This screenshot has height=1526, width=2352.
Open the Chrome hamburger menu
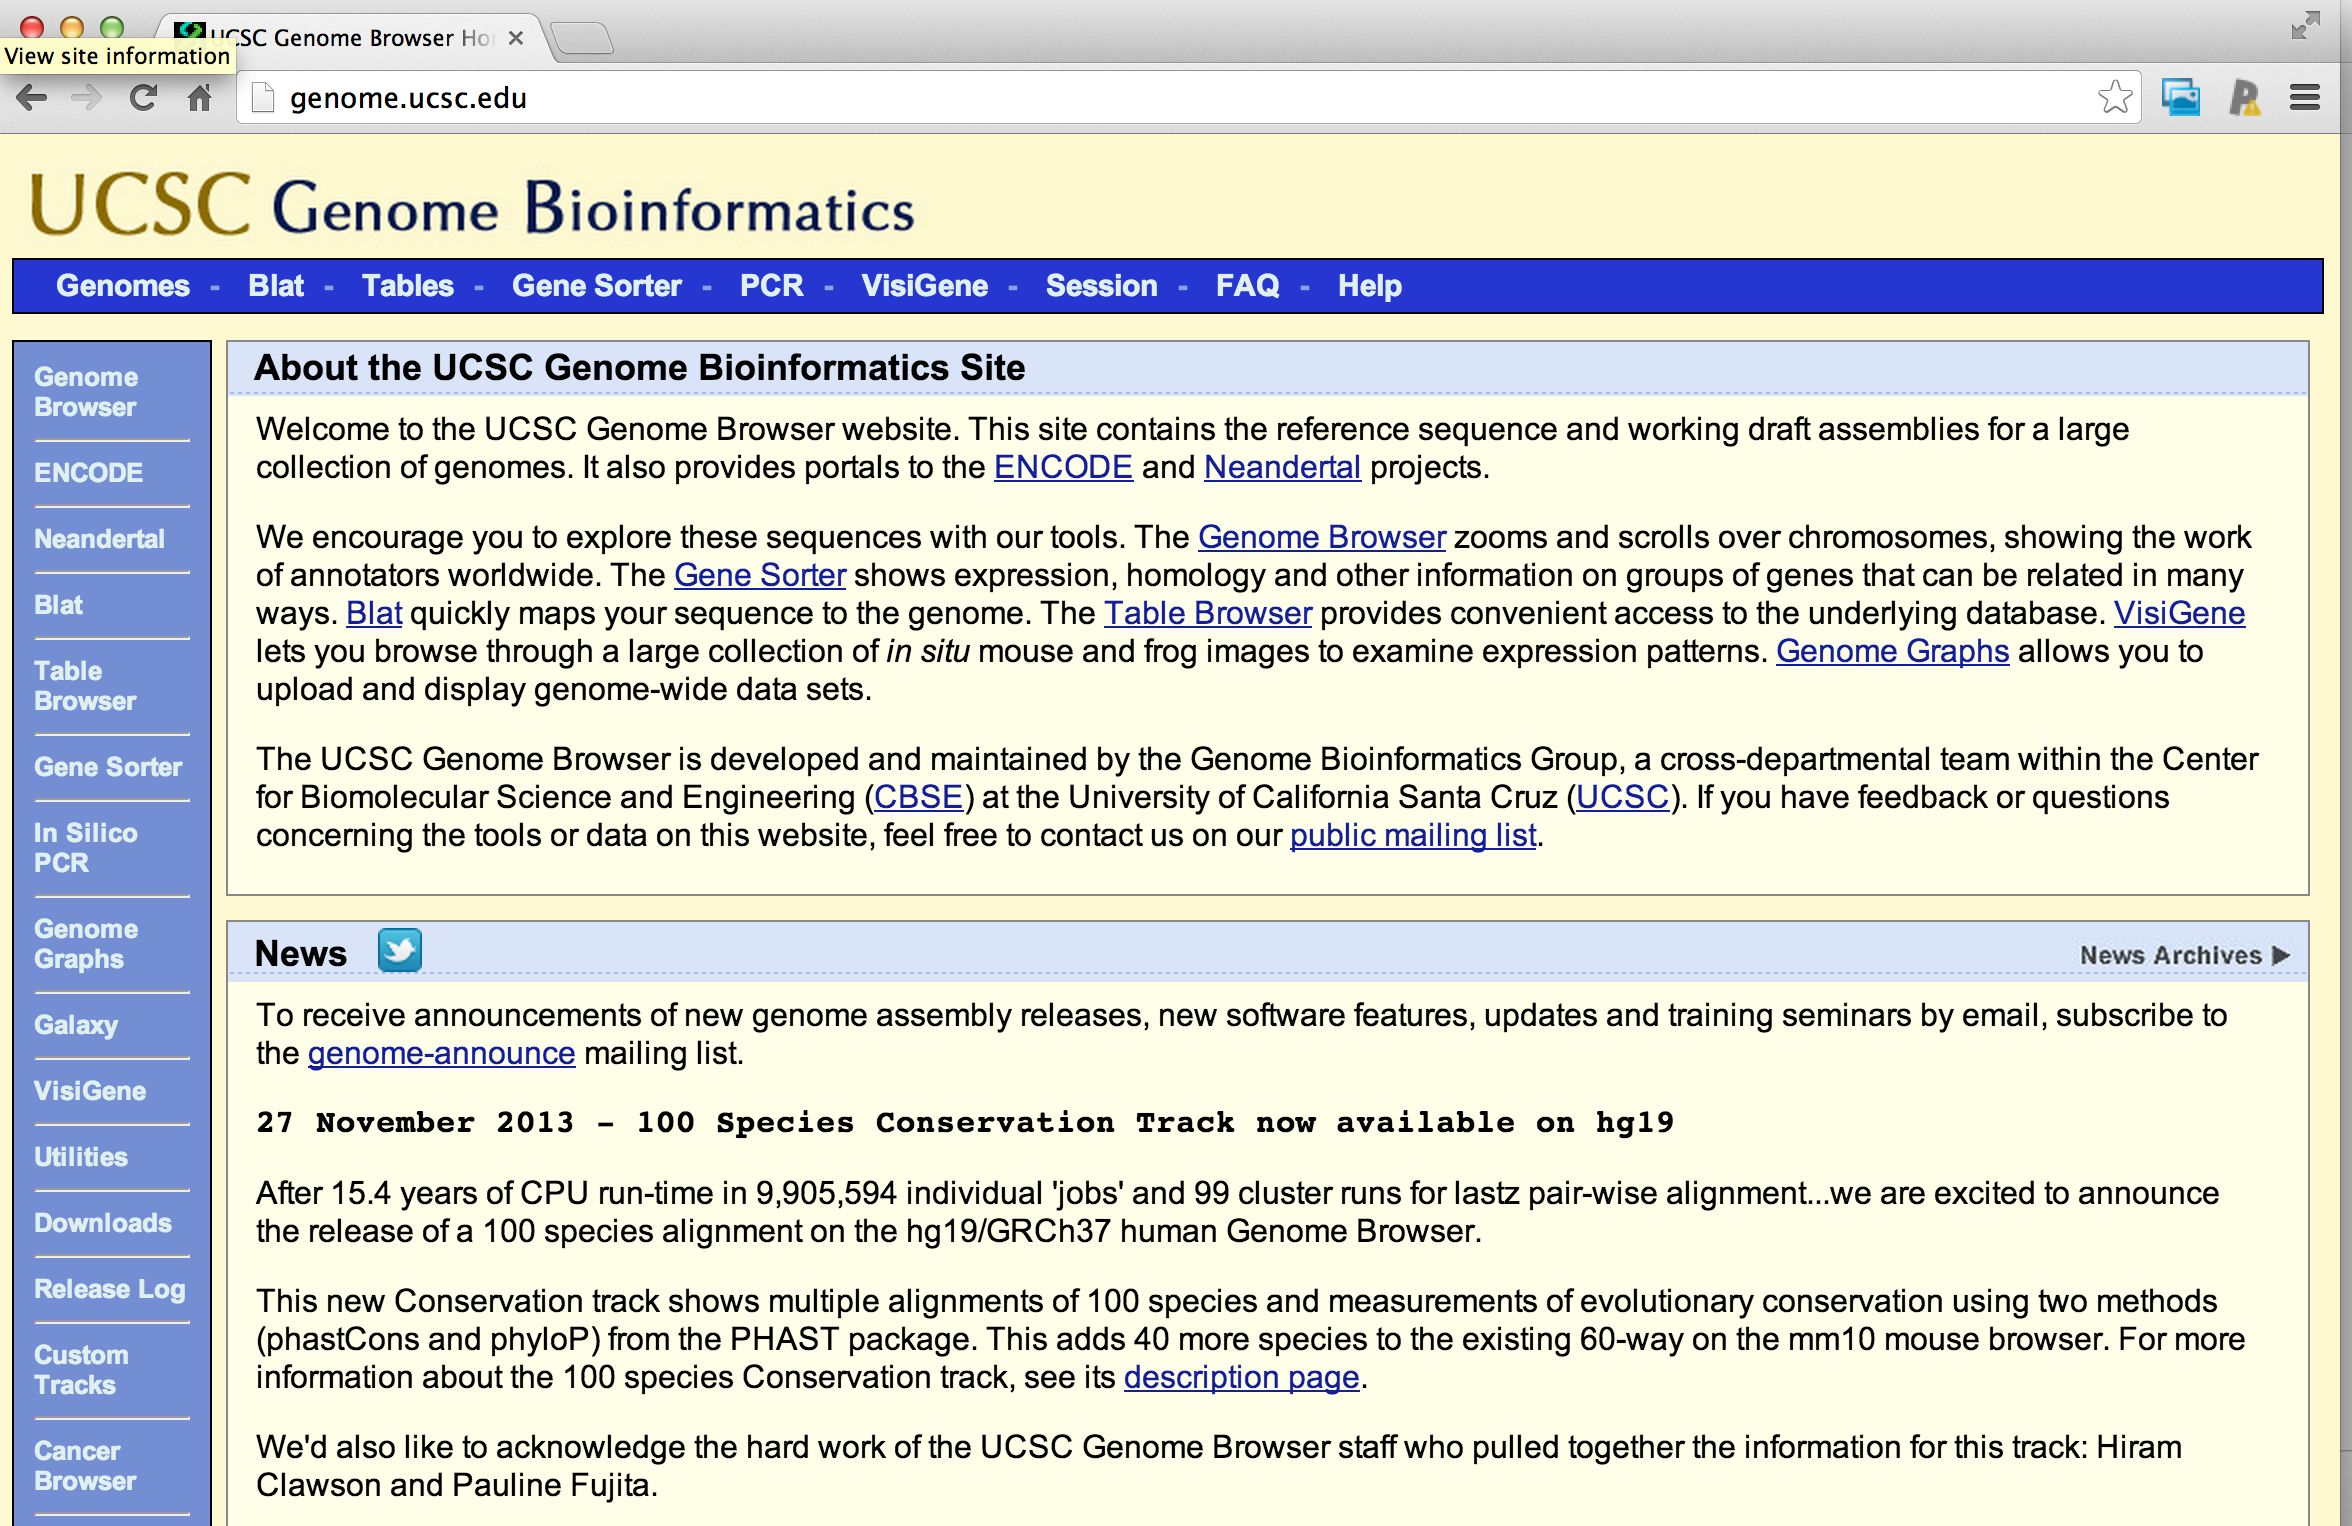[x=2305, y=97]
